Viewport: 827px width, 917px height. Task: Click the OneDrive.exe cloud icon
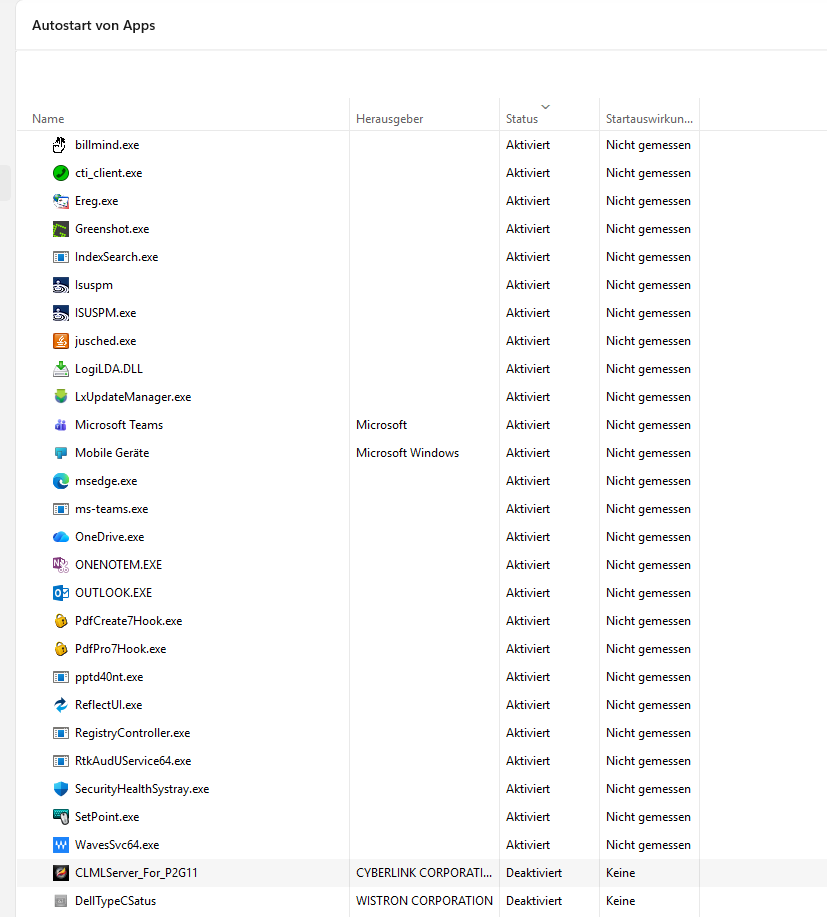click(60, 537)
